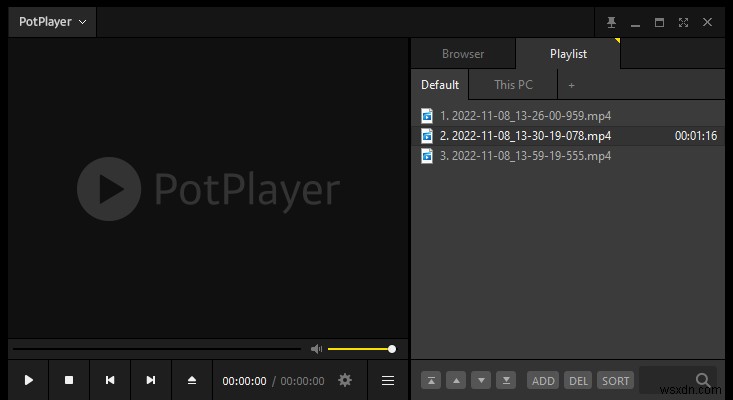Move selected item to bottom of playlist
The height and width of the screenshot is (400, 733).
506,380
